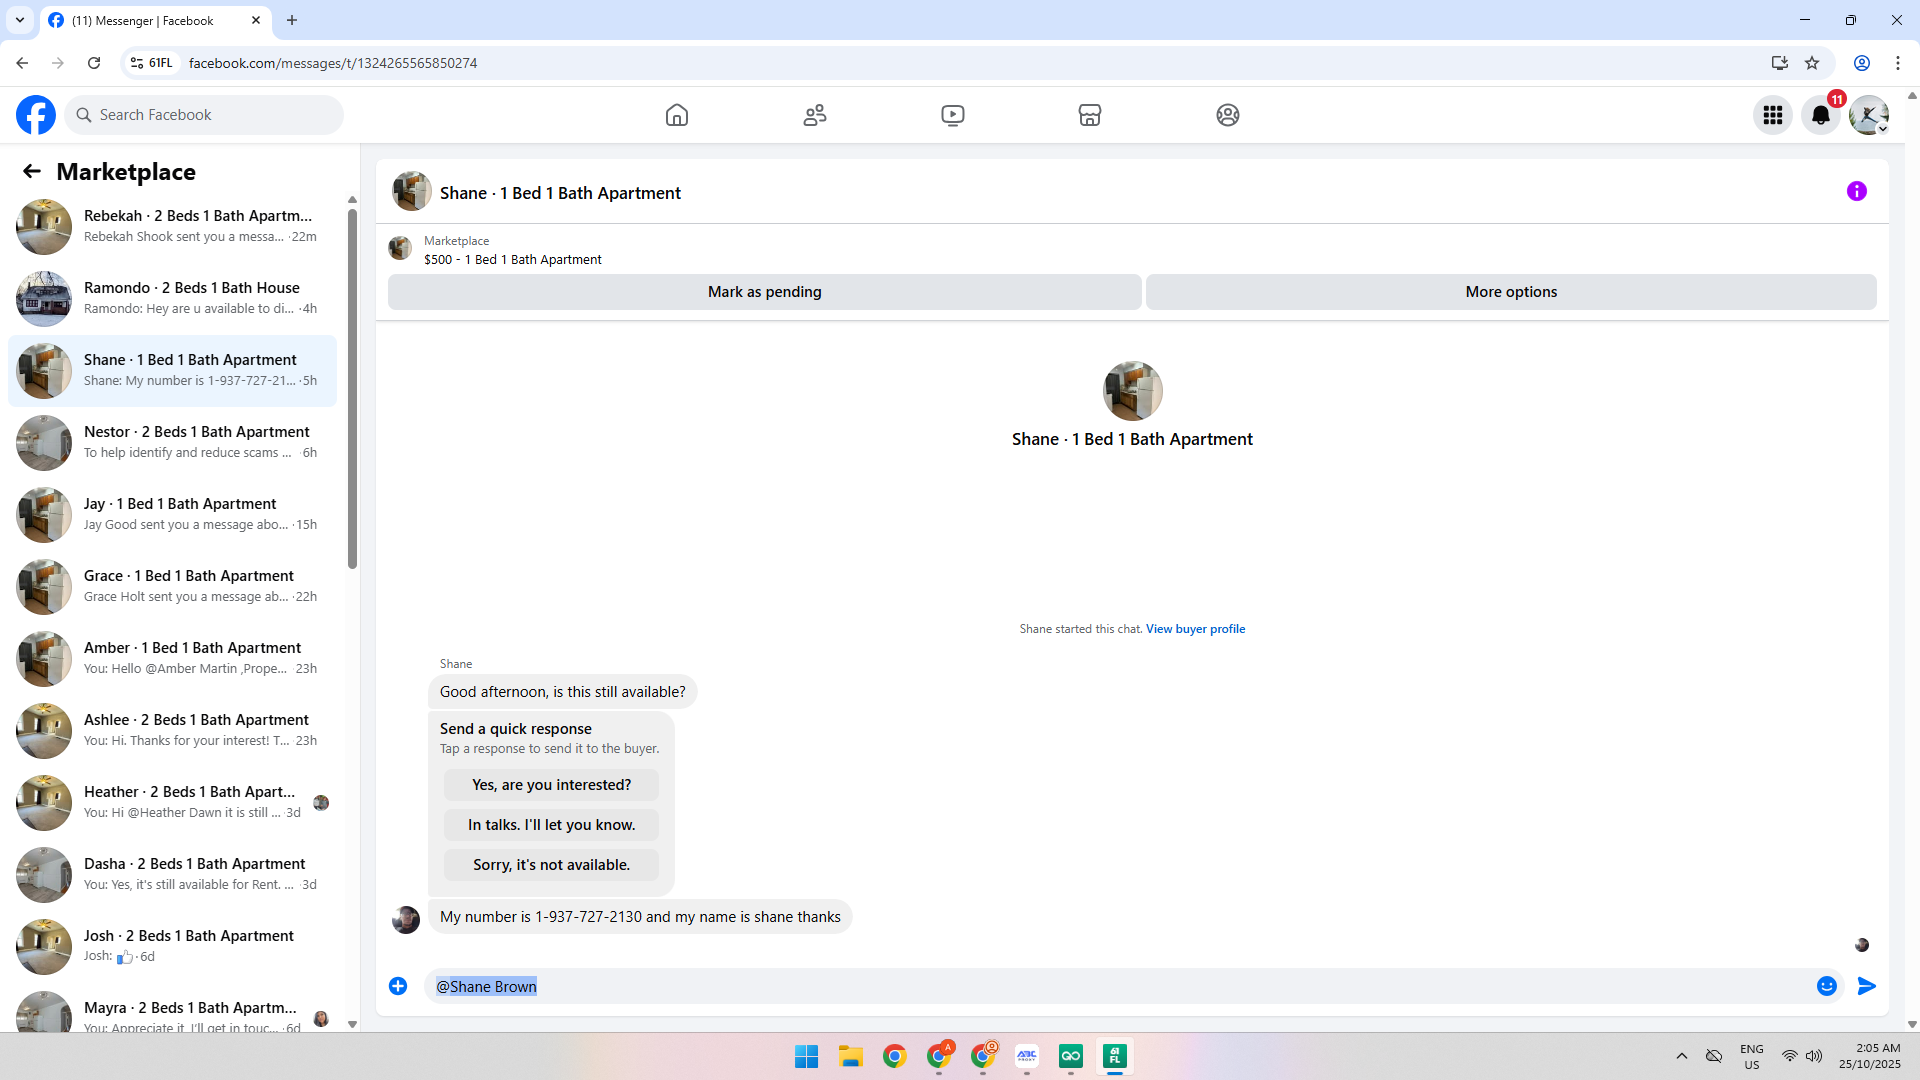The image size is (1920, 1080).
Task: Open the notifications bell
Action: tap(1821, 115)
